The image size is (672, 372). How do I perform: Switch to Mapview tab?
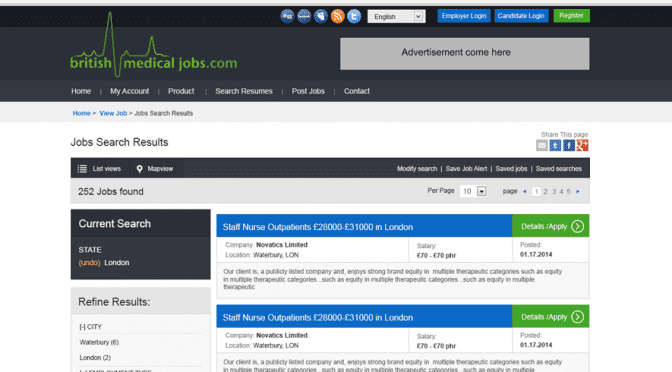pyautogui.click(x=155, y=169)
